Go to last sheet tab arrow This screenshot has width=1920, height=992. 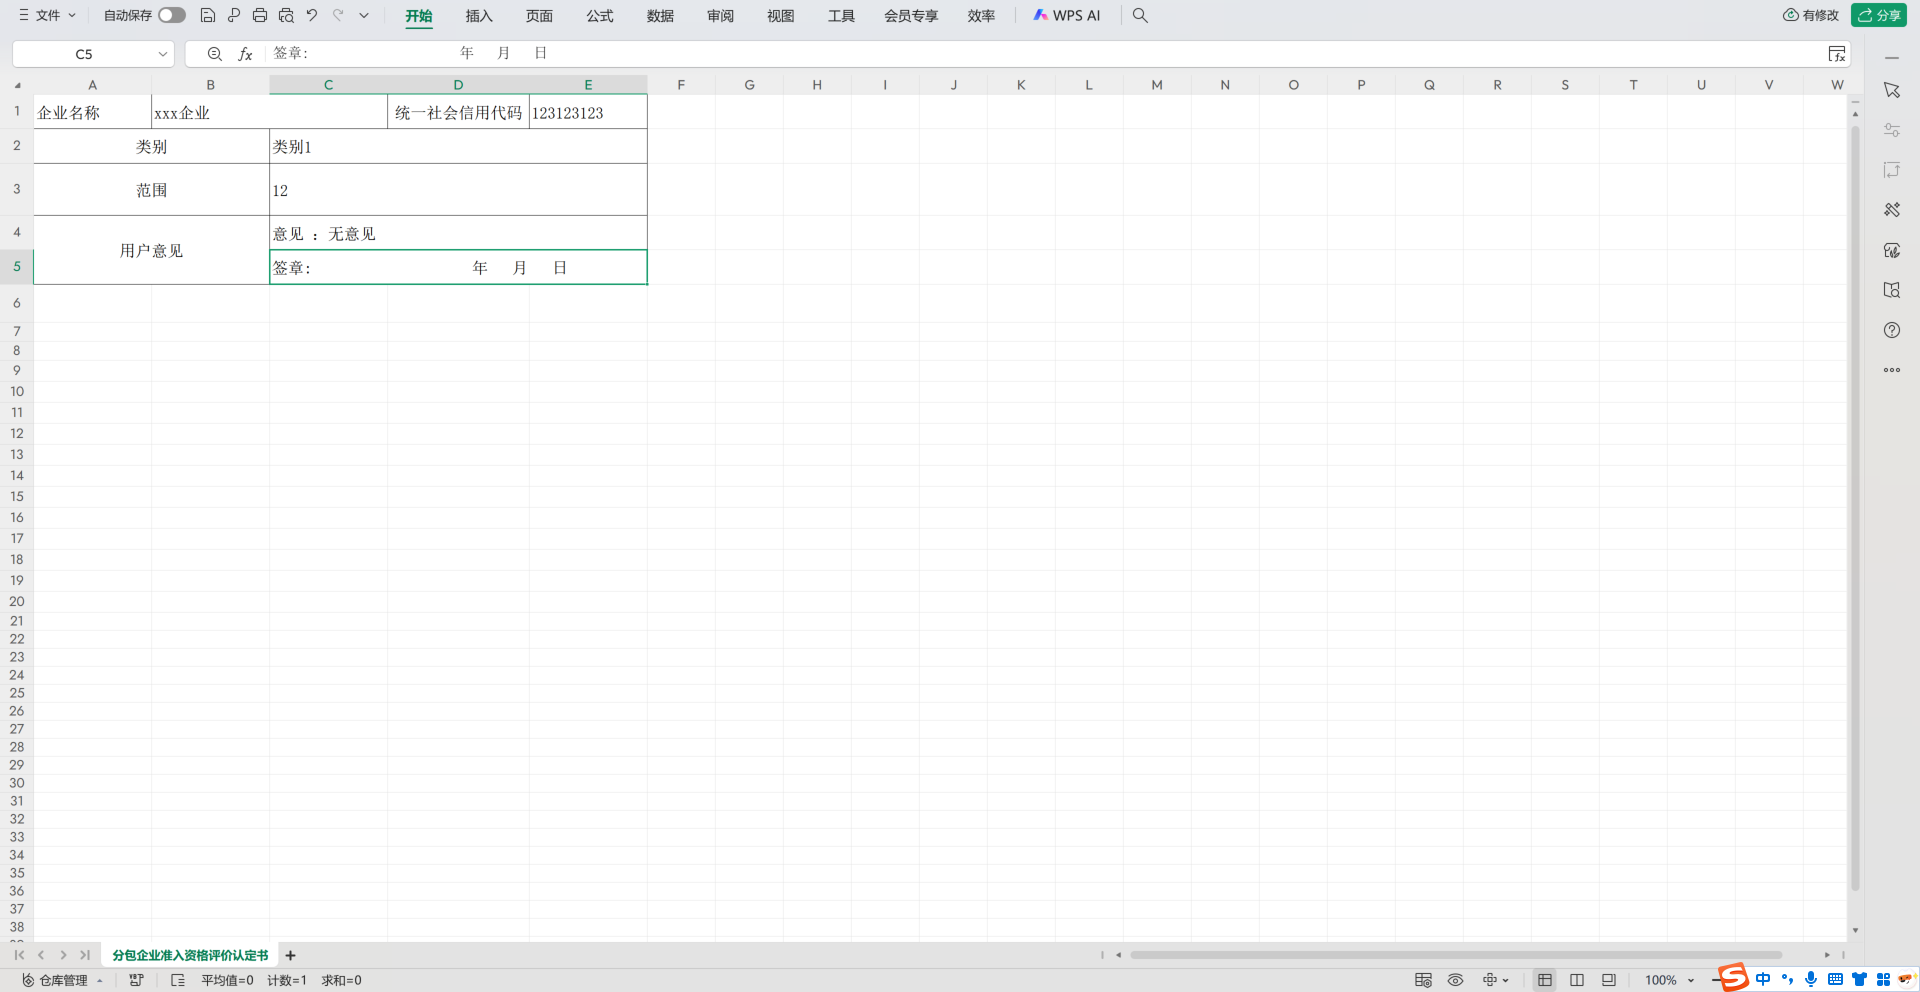pos(85,955)
